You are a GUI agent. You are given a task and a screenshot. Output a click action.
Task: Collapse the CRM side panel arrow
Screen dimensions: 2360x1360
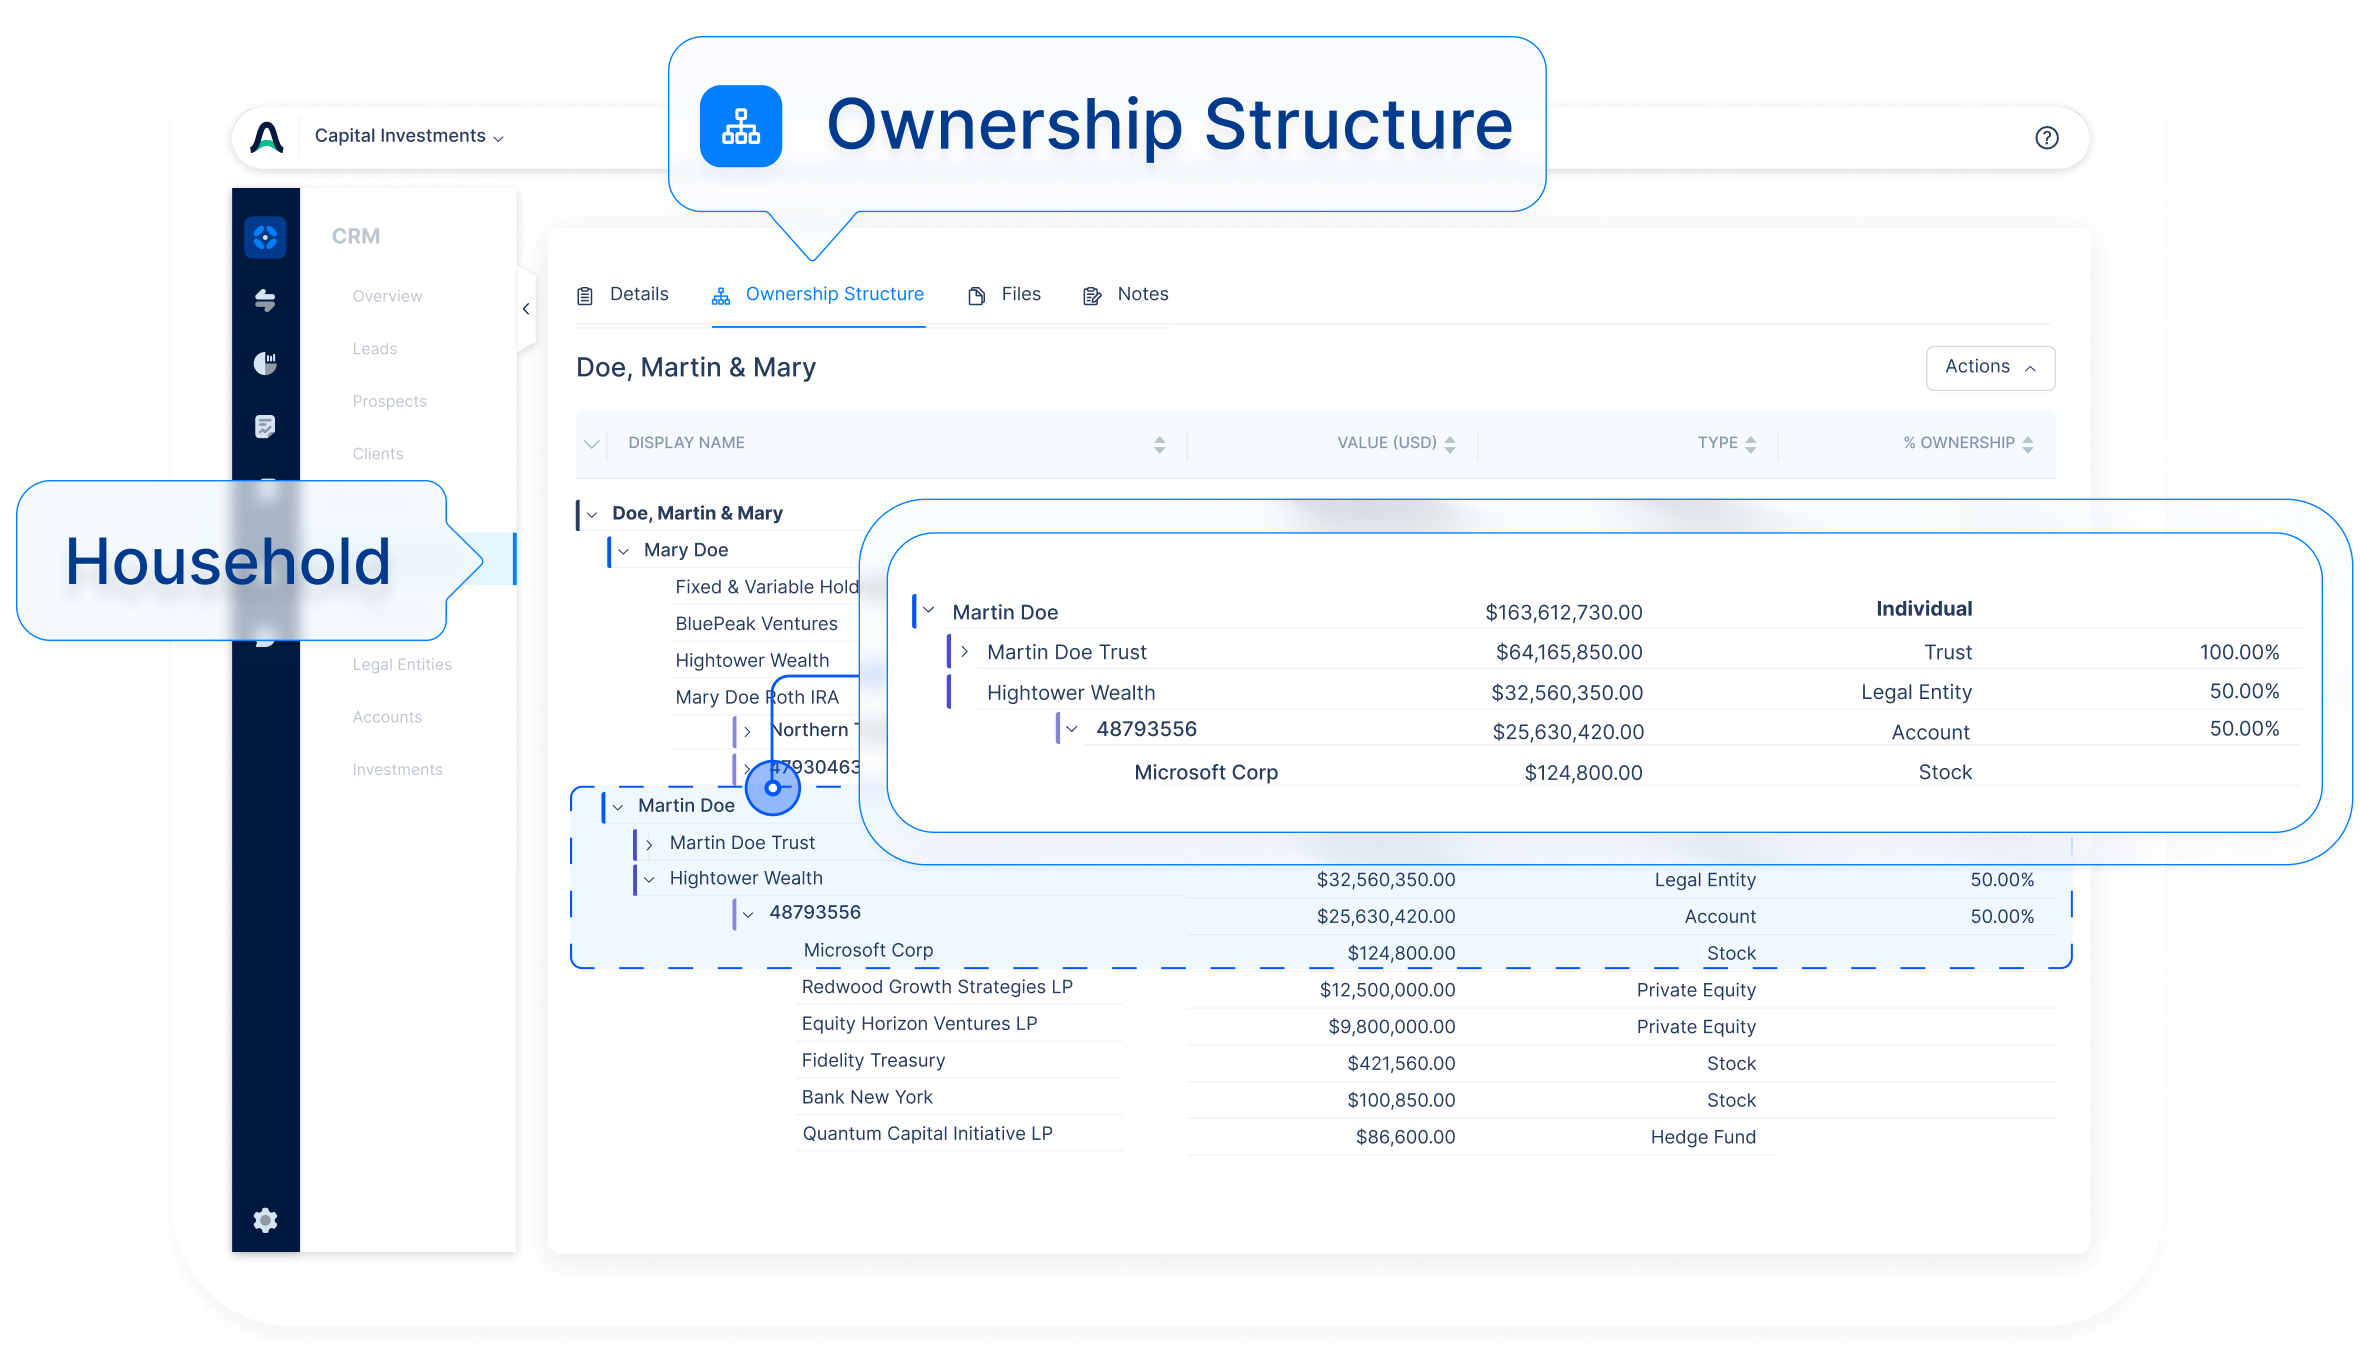point(526,309)
